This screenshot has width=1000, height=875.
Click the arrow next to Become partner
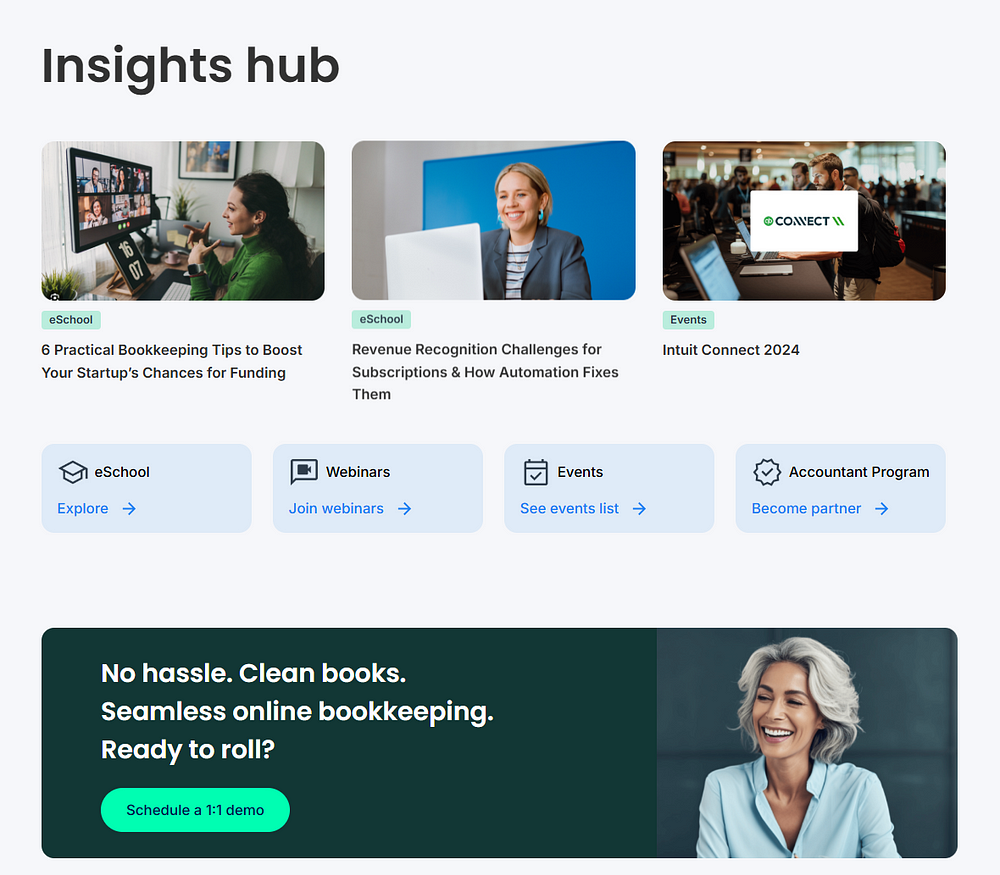(x=881, y=508)
